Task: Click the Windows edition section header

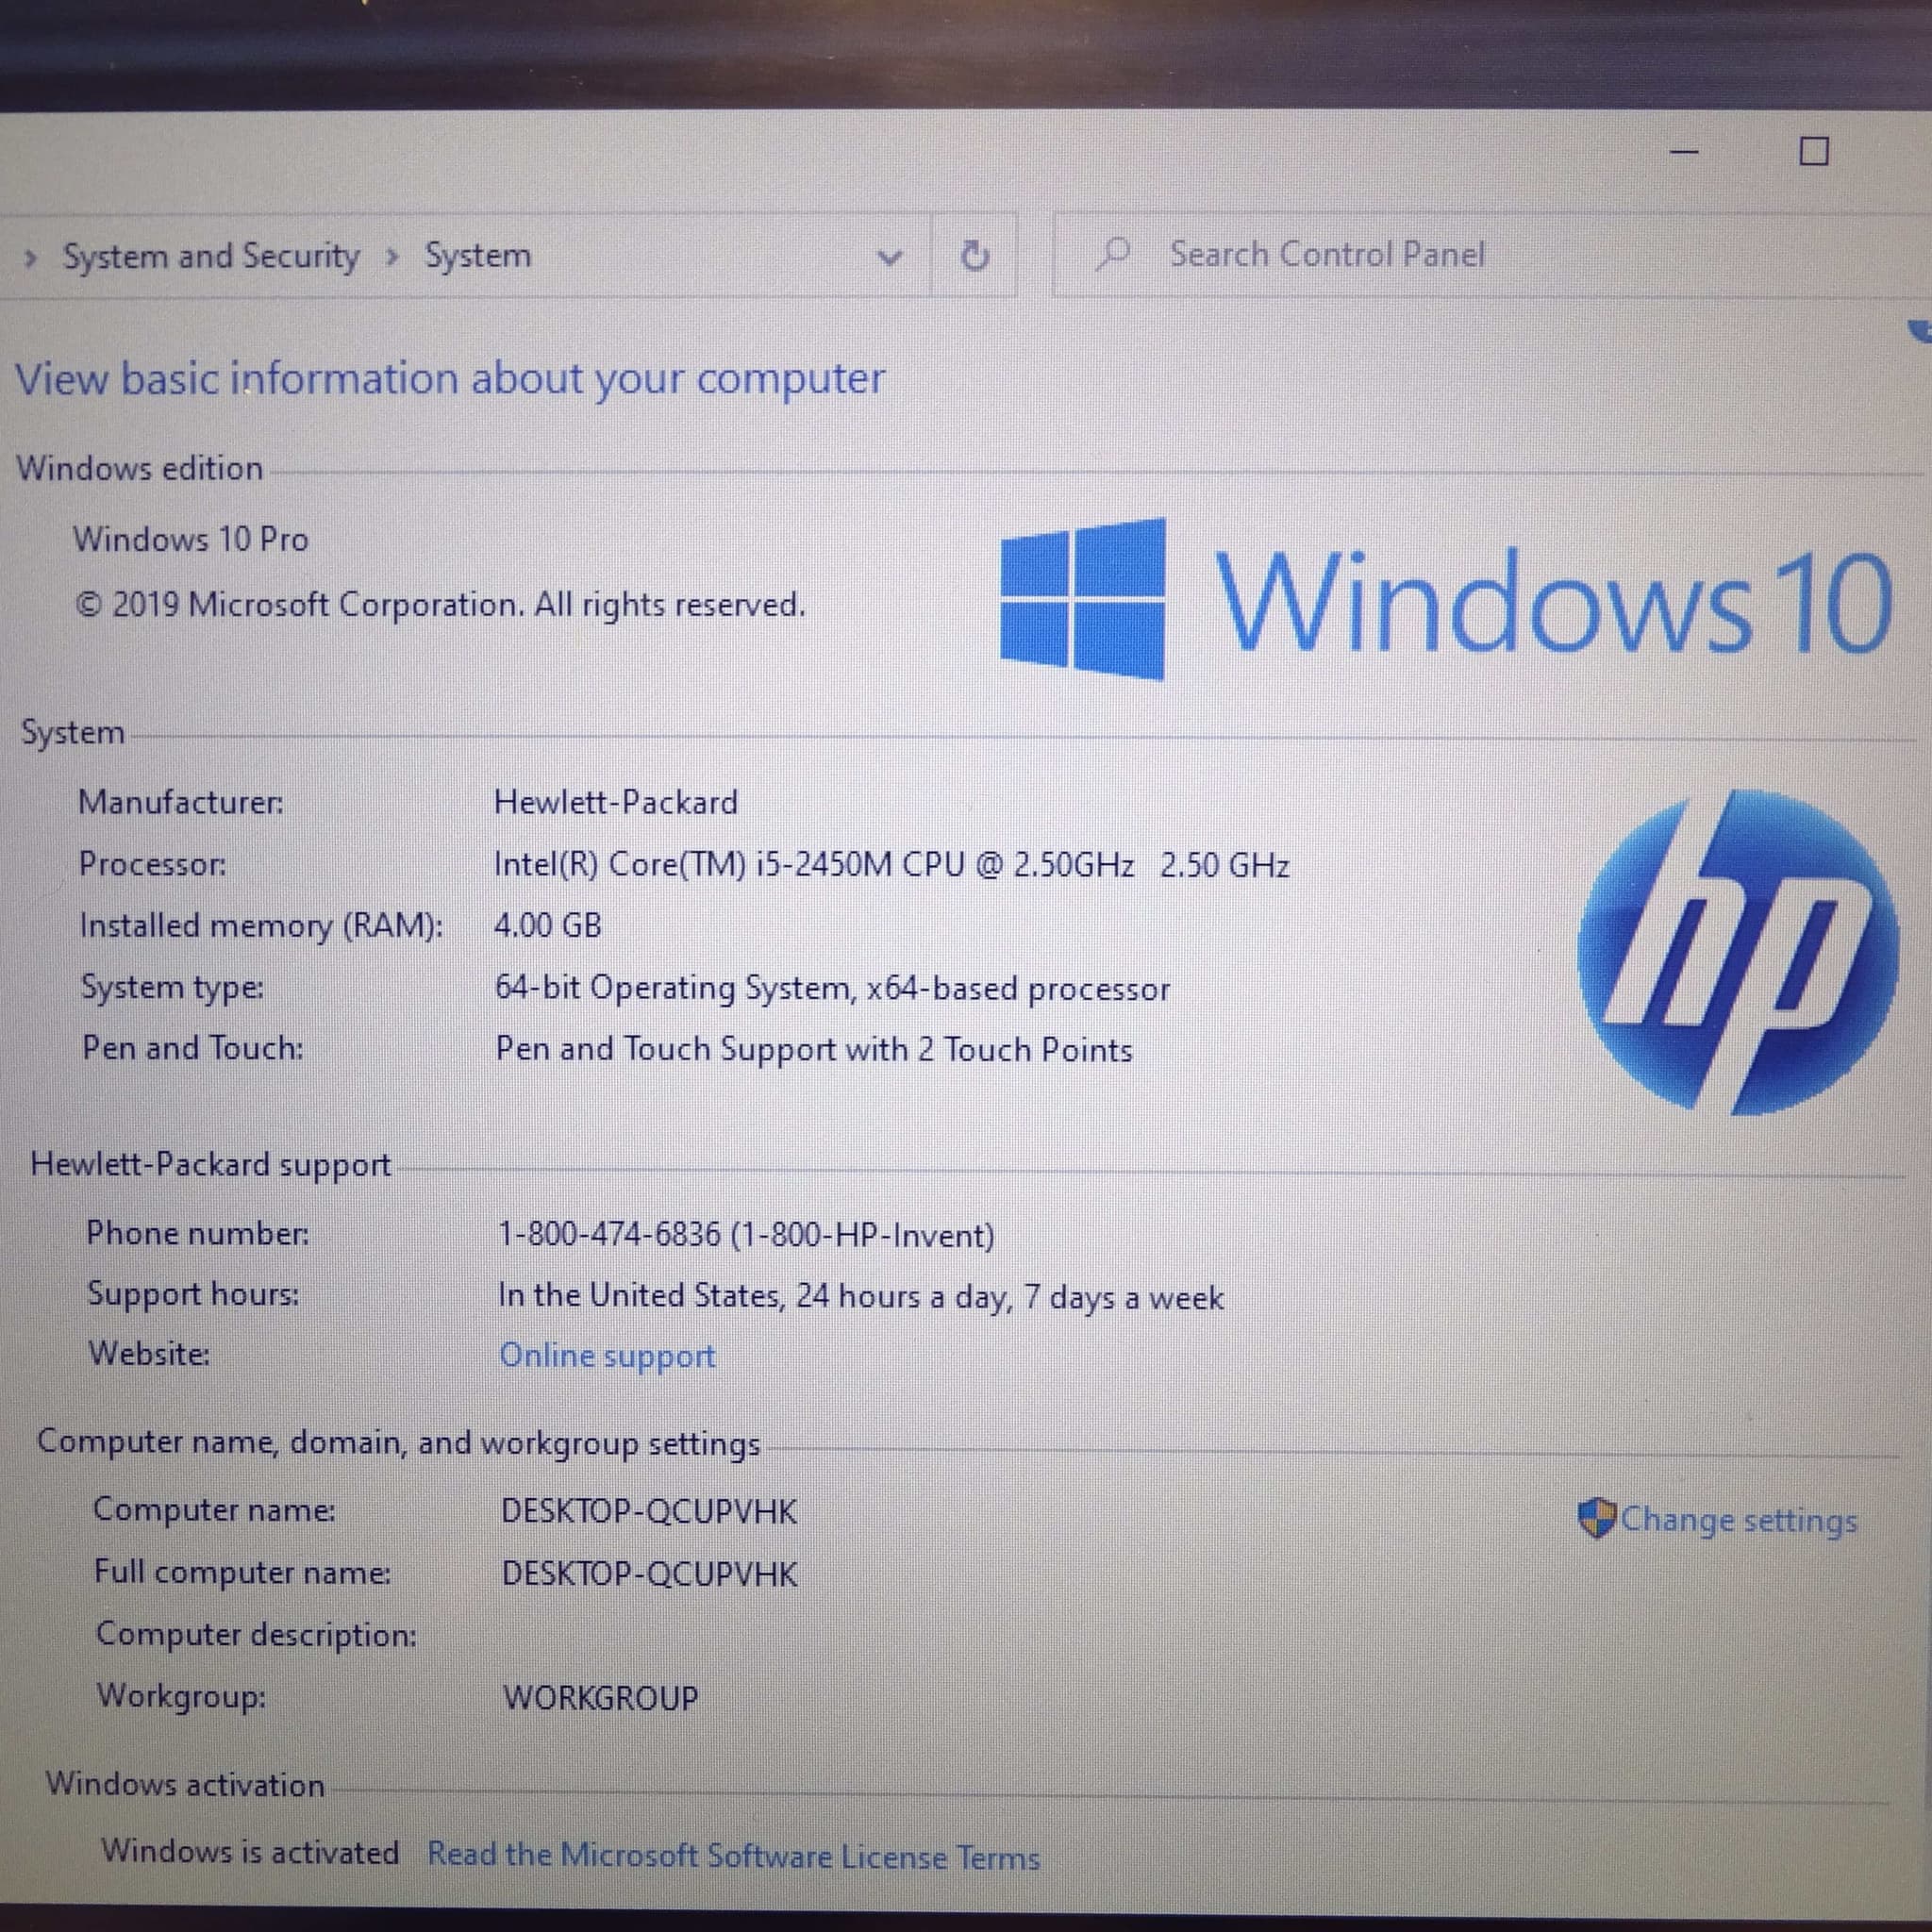Action: pyautogui.click(x=140, y=468)
